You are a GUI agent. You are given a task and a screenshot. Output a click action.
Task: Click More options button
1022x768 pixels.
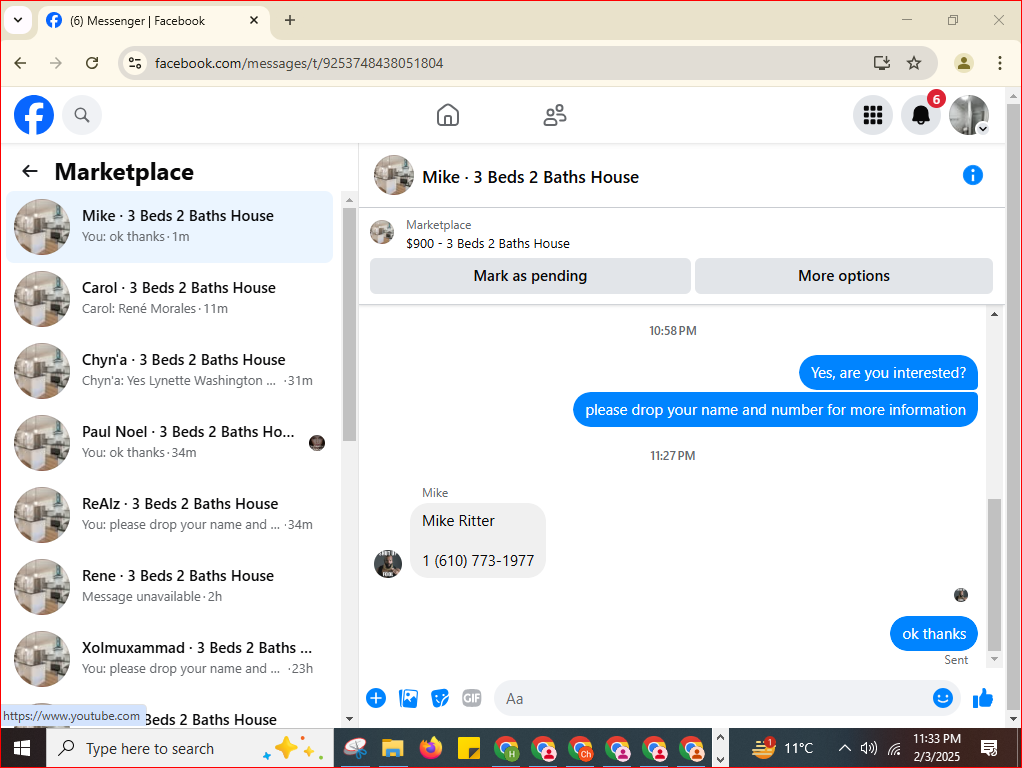pos(843,276)
